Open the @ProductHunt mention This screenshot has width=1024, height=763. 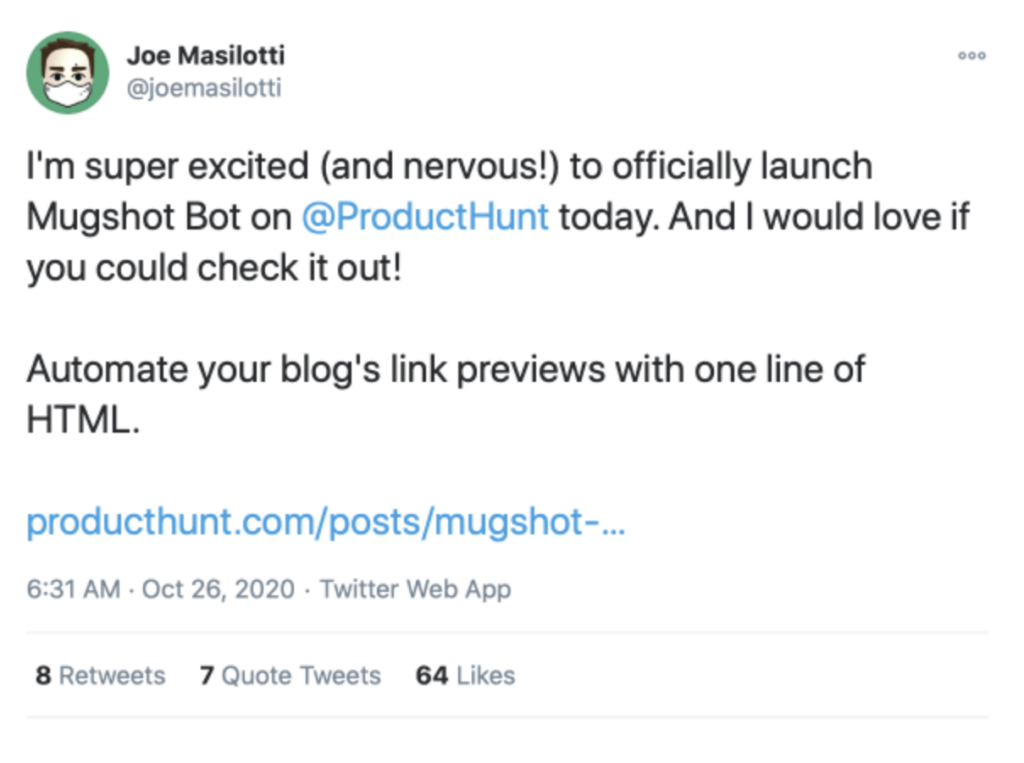[x=425, y=217]
